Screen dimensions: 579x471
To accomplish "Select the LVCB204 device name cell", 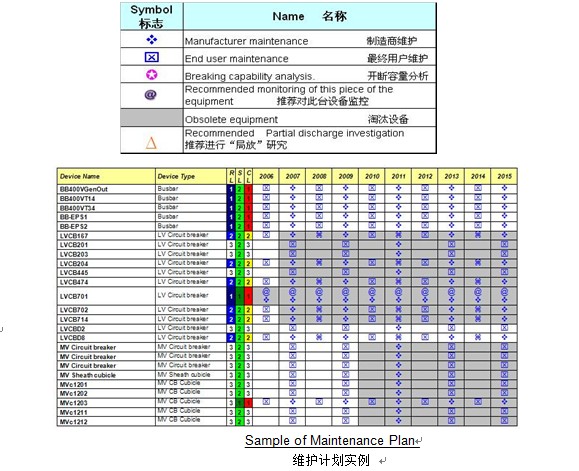I will point(106,264).
